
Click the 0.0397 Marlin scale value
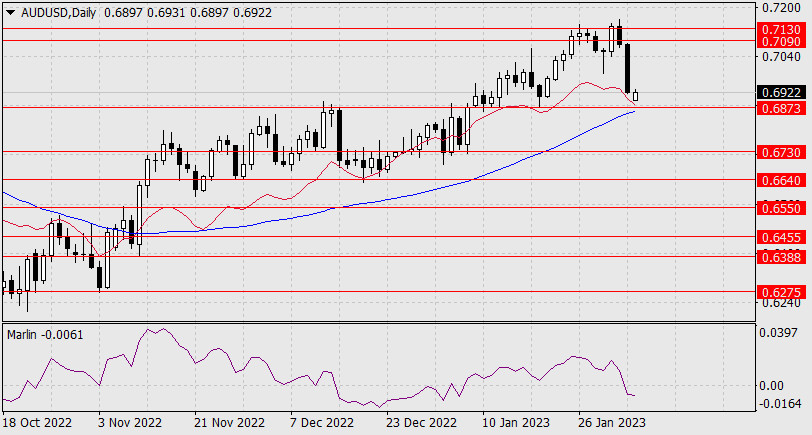tap(776, 332)
